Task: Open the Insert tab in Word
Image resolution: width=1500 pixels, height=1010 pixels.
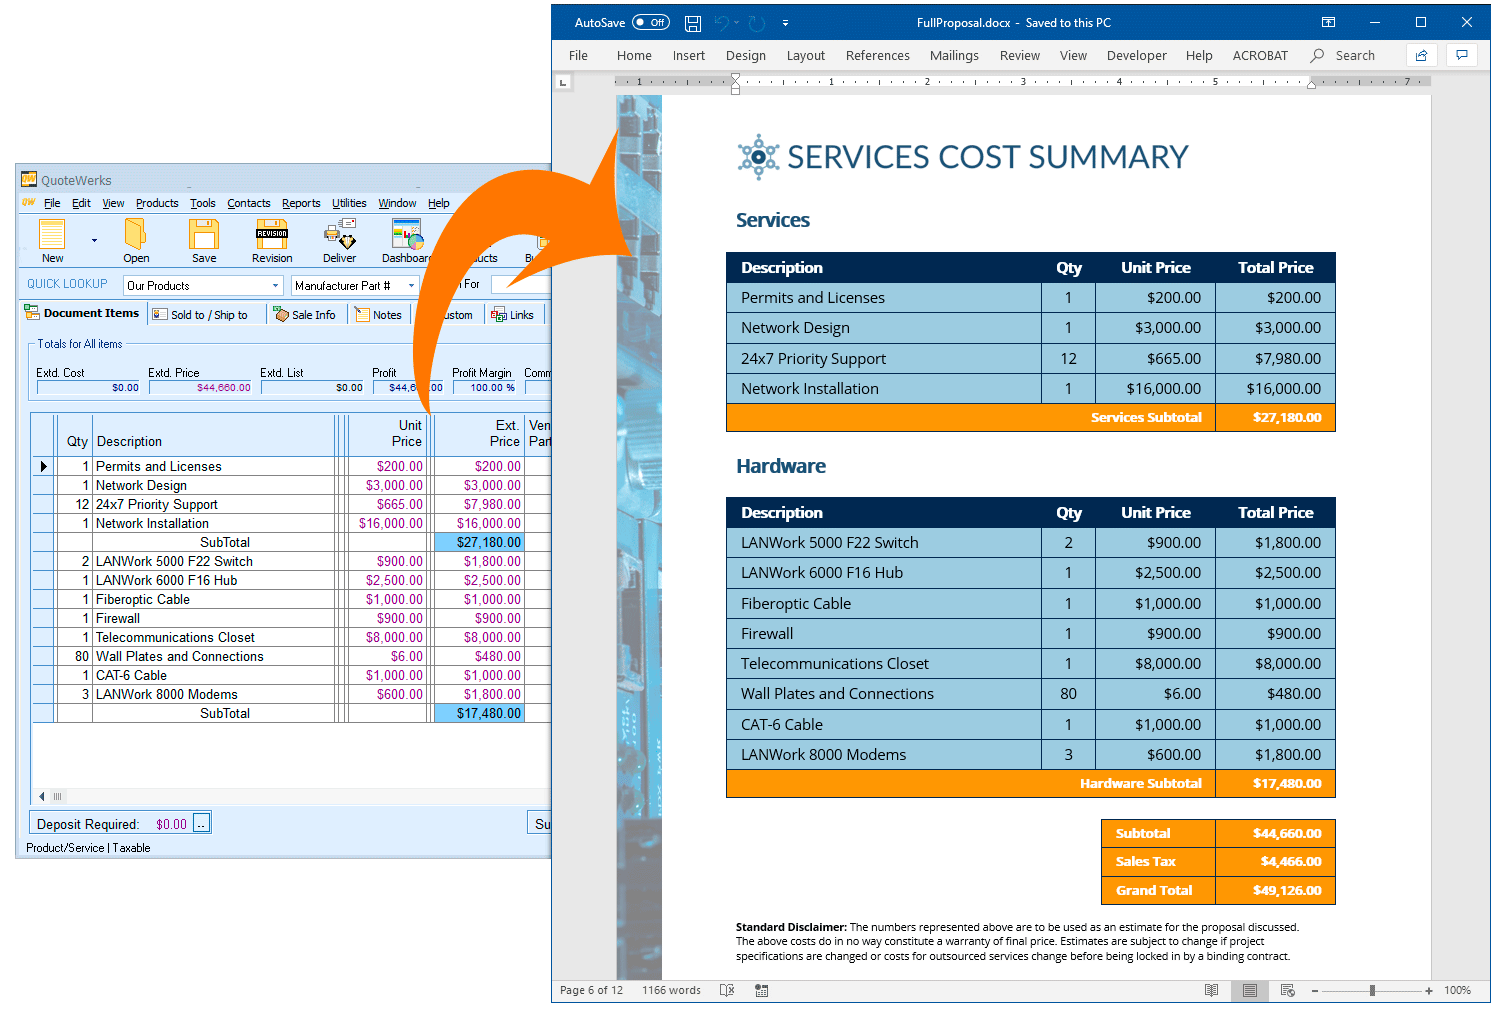Action: pyautogui.click(x=688, y=56)
